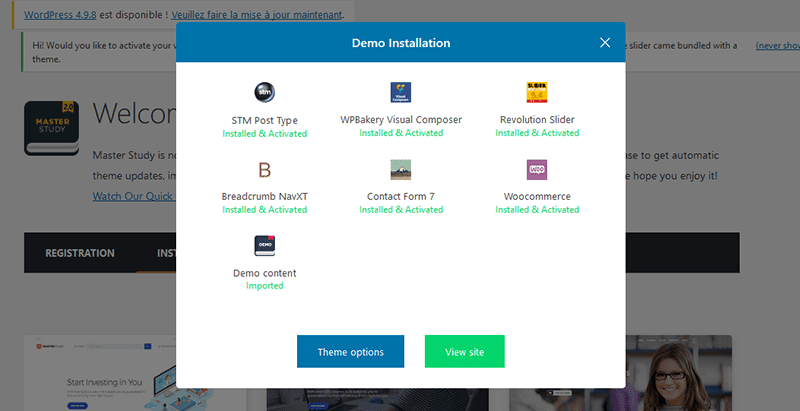Click Installed & Activated under STM Post Type
Screen dimensions: 800x411
pyautogui.click(x=264, y=134)
